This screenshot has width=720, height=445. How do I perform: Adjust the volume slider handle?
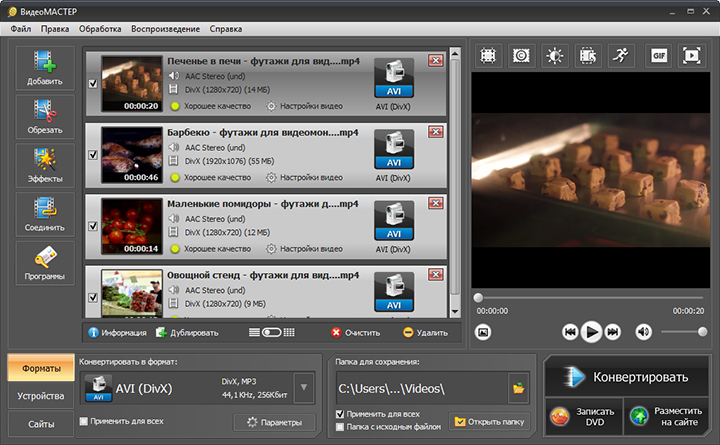pos(702,332)
